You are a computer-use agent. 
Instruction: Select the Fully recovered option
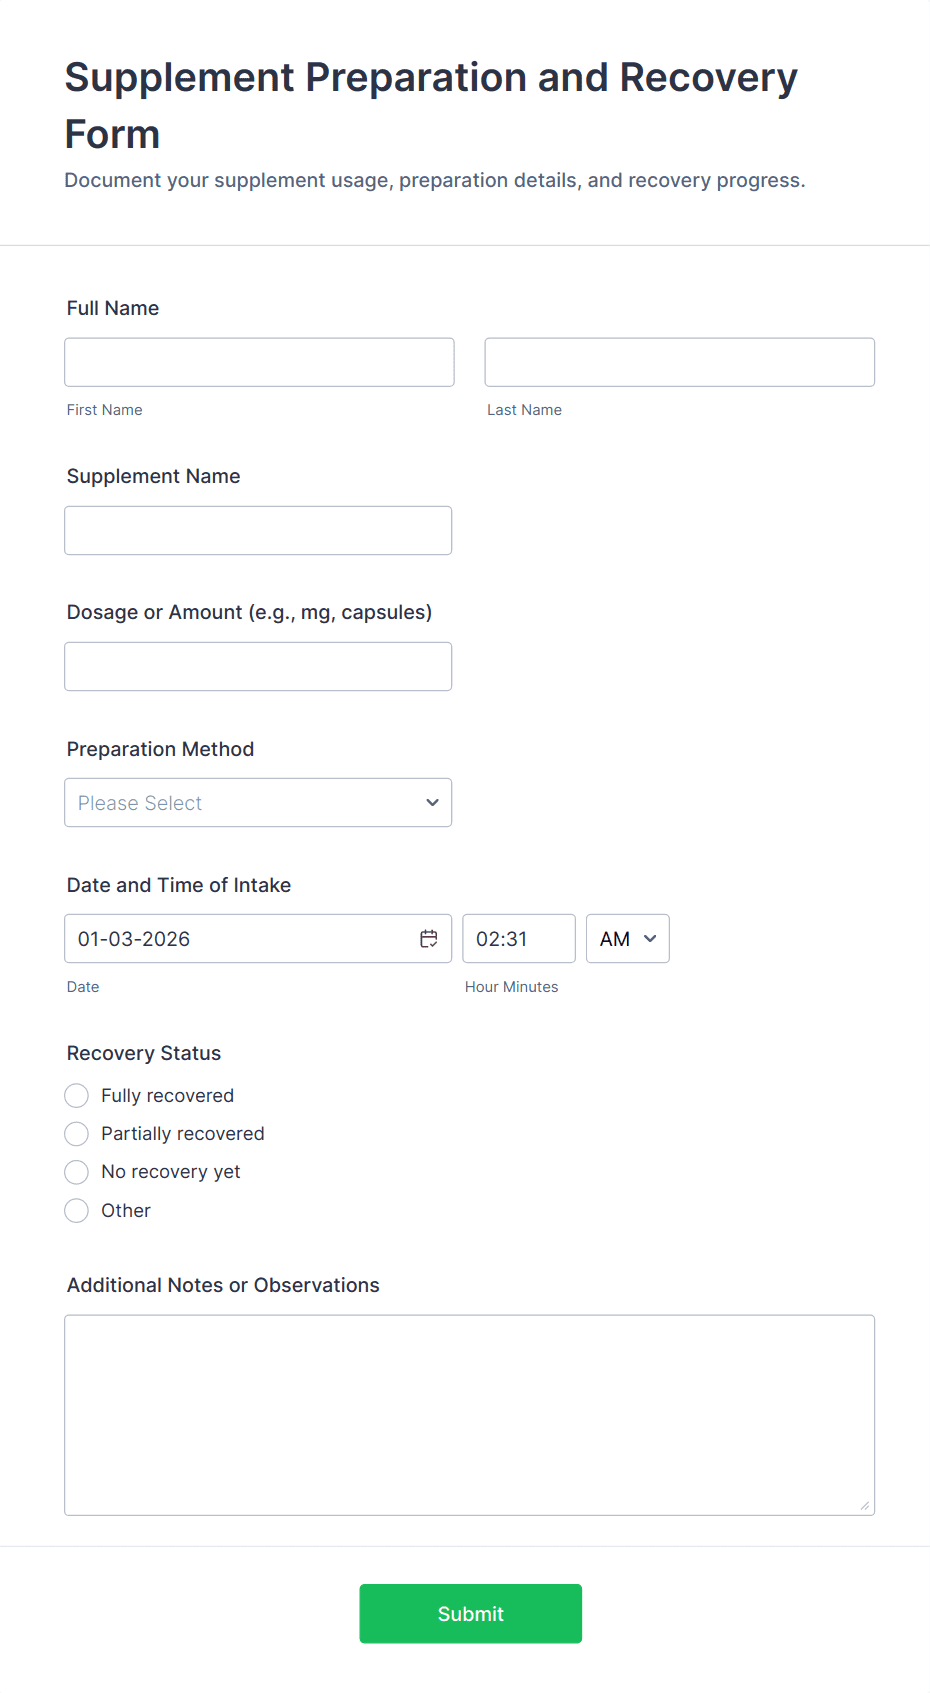click(x=77, y=1096)
